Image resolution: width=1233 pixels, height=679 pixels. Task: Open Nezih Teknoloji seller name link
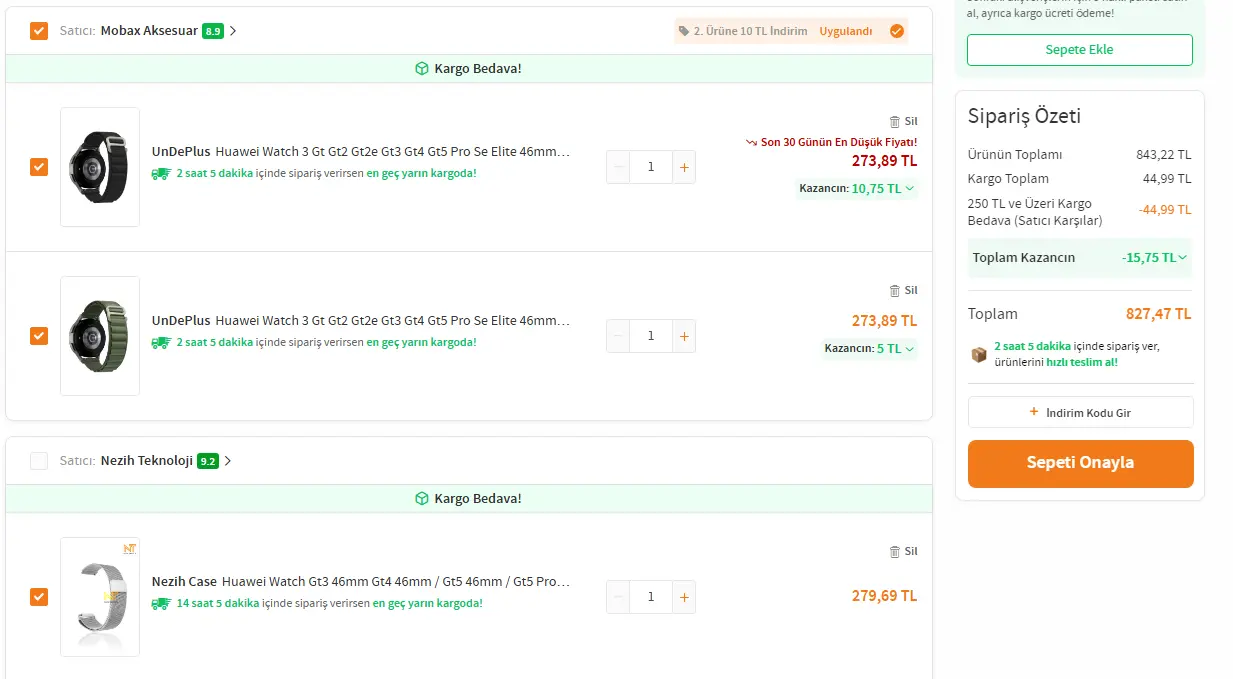[x=147, y=461]
